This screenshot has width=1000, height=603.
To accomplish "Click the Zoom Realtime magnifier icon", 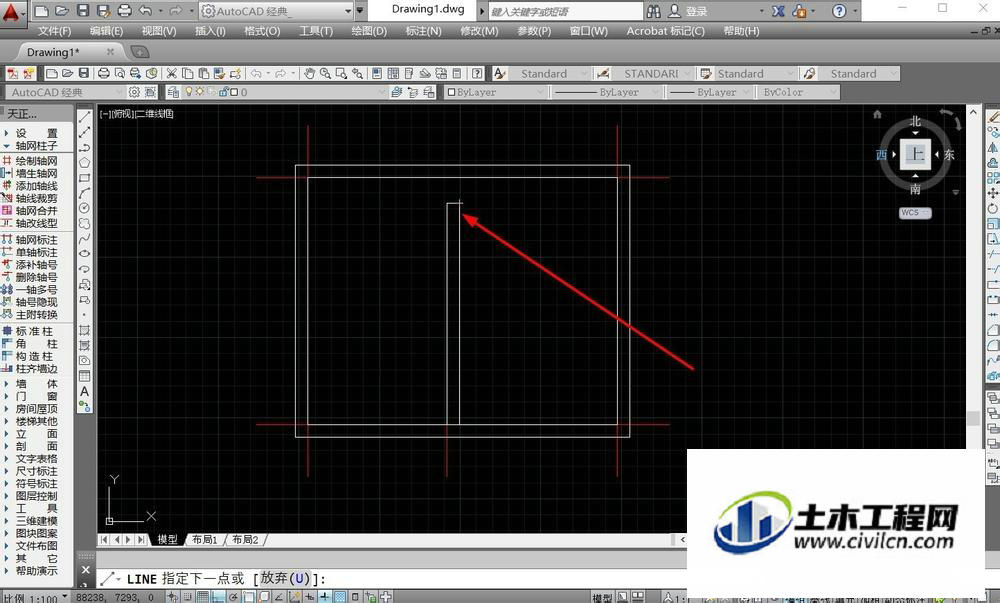I will coord(325,73).
